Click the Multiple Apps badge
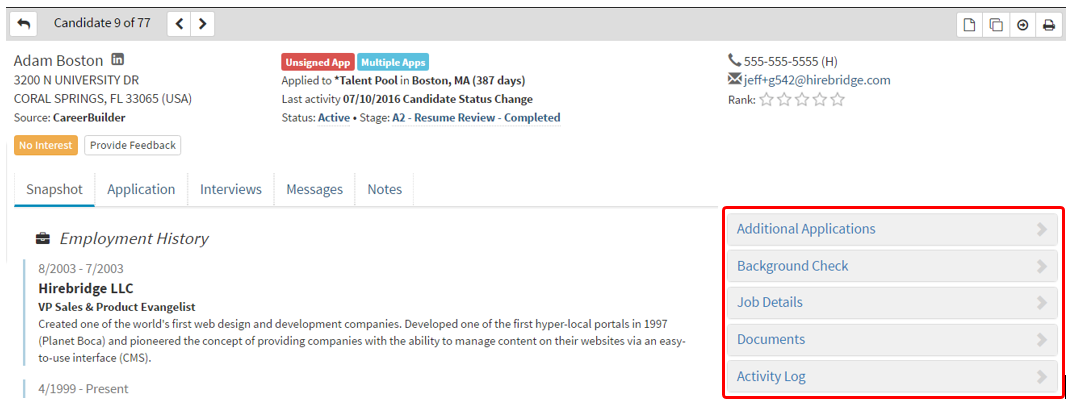Image resolution: width=1077 pixels, height=406 pixels. click(x=392, y=62)
